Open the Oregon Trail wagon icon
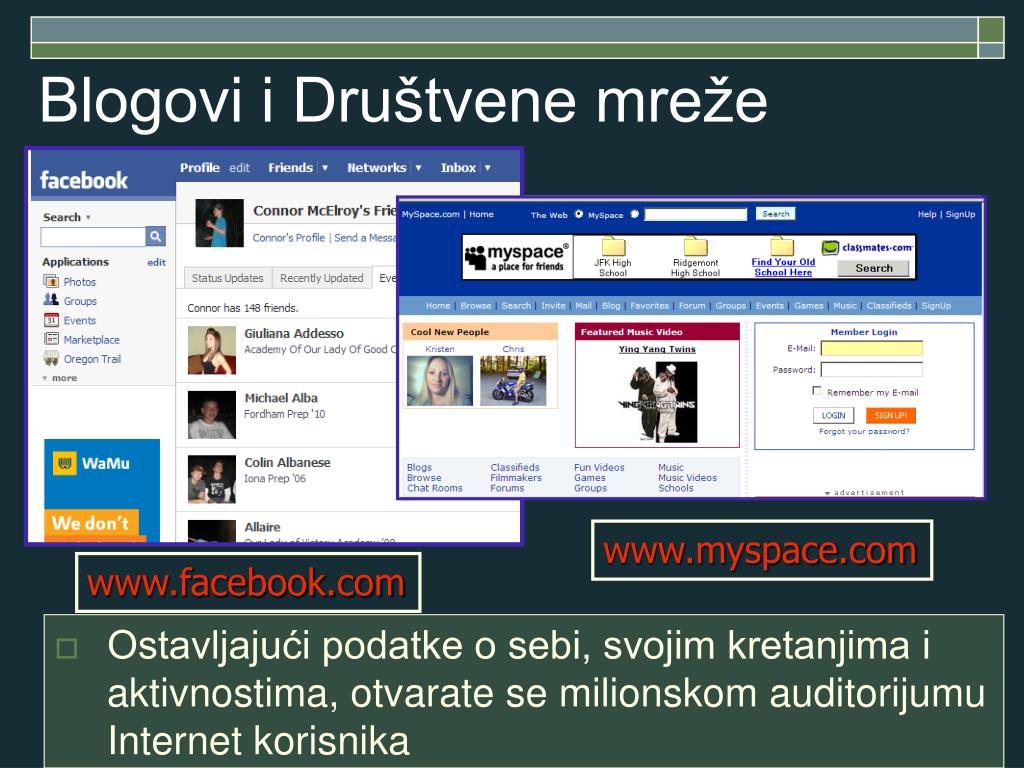 tap(51, 358)
